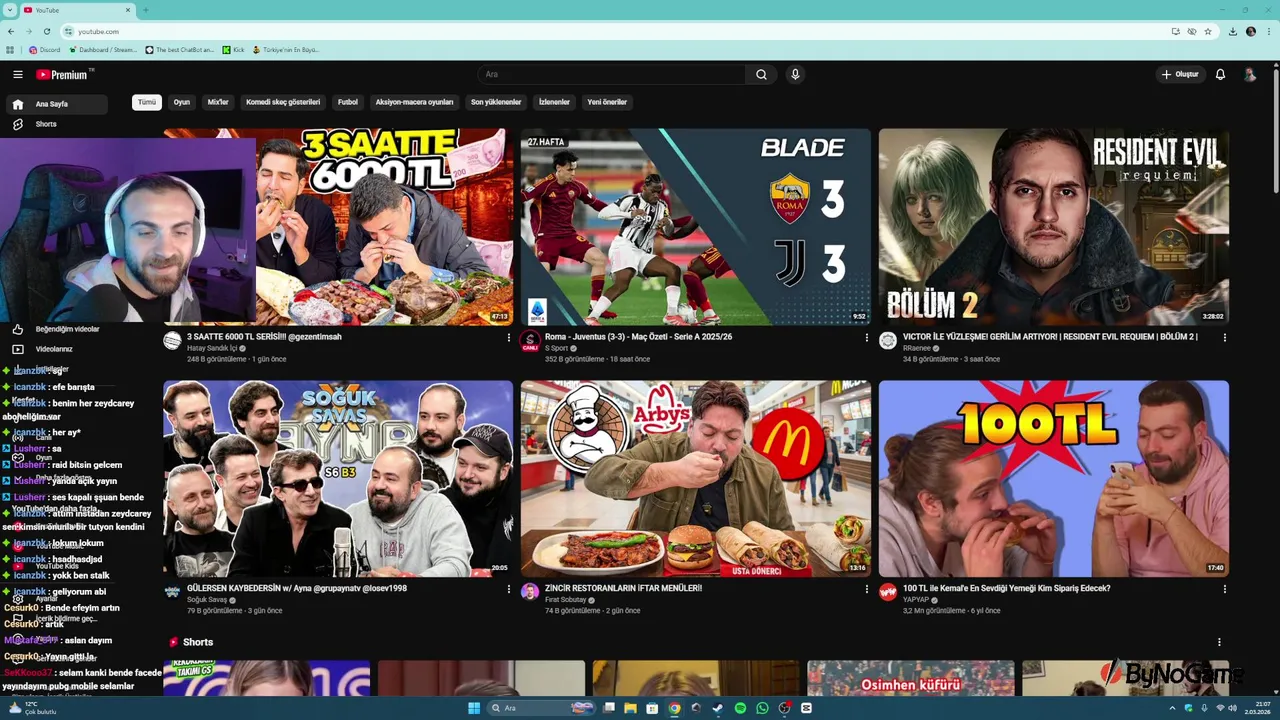Open more options for İFTAR MENÜLERİ video
Screen dimensions: 1280x720
[866, 590]
